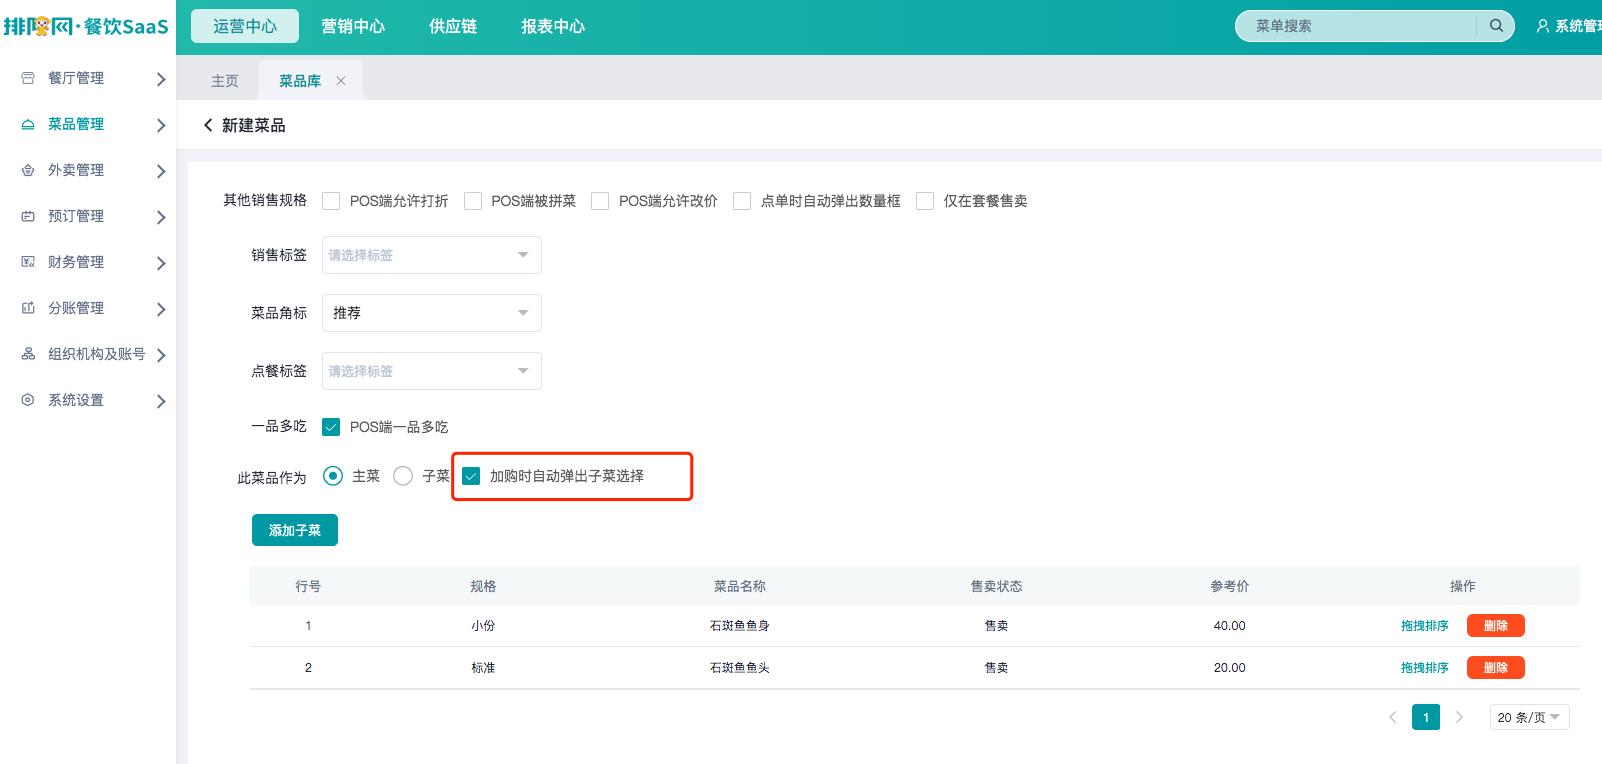Viewport: 1602px width, 764px height.
Task: Enable POS端允许改价 checkbox
Action: (x=600, y=201)
